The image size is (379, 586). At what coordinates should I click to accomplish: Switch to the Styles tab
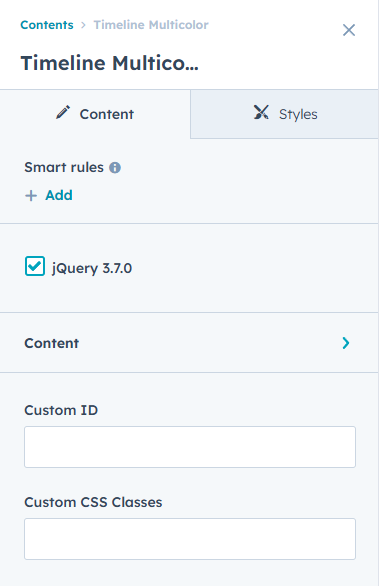284,114
